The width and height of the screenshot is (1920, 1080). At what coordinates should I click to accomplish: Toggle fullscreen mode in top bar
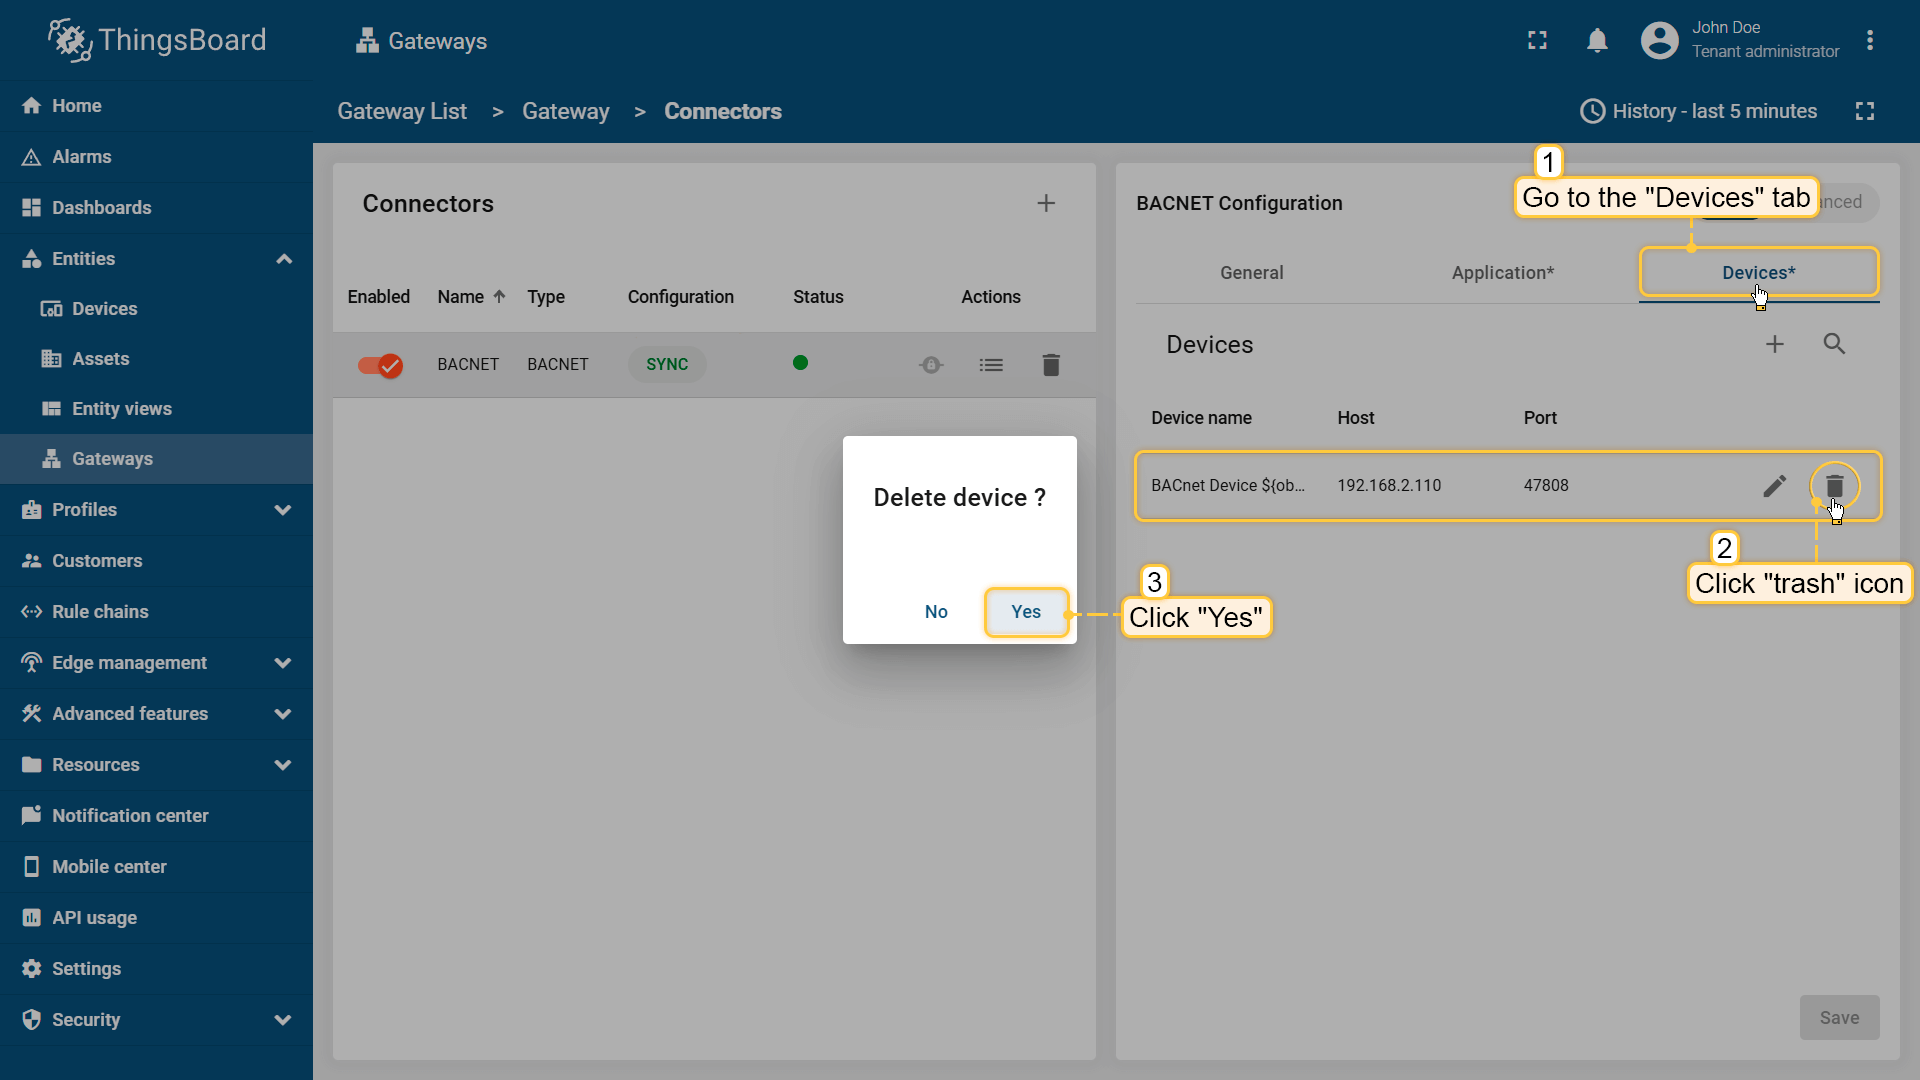click(1537, 41)
